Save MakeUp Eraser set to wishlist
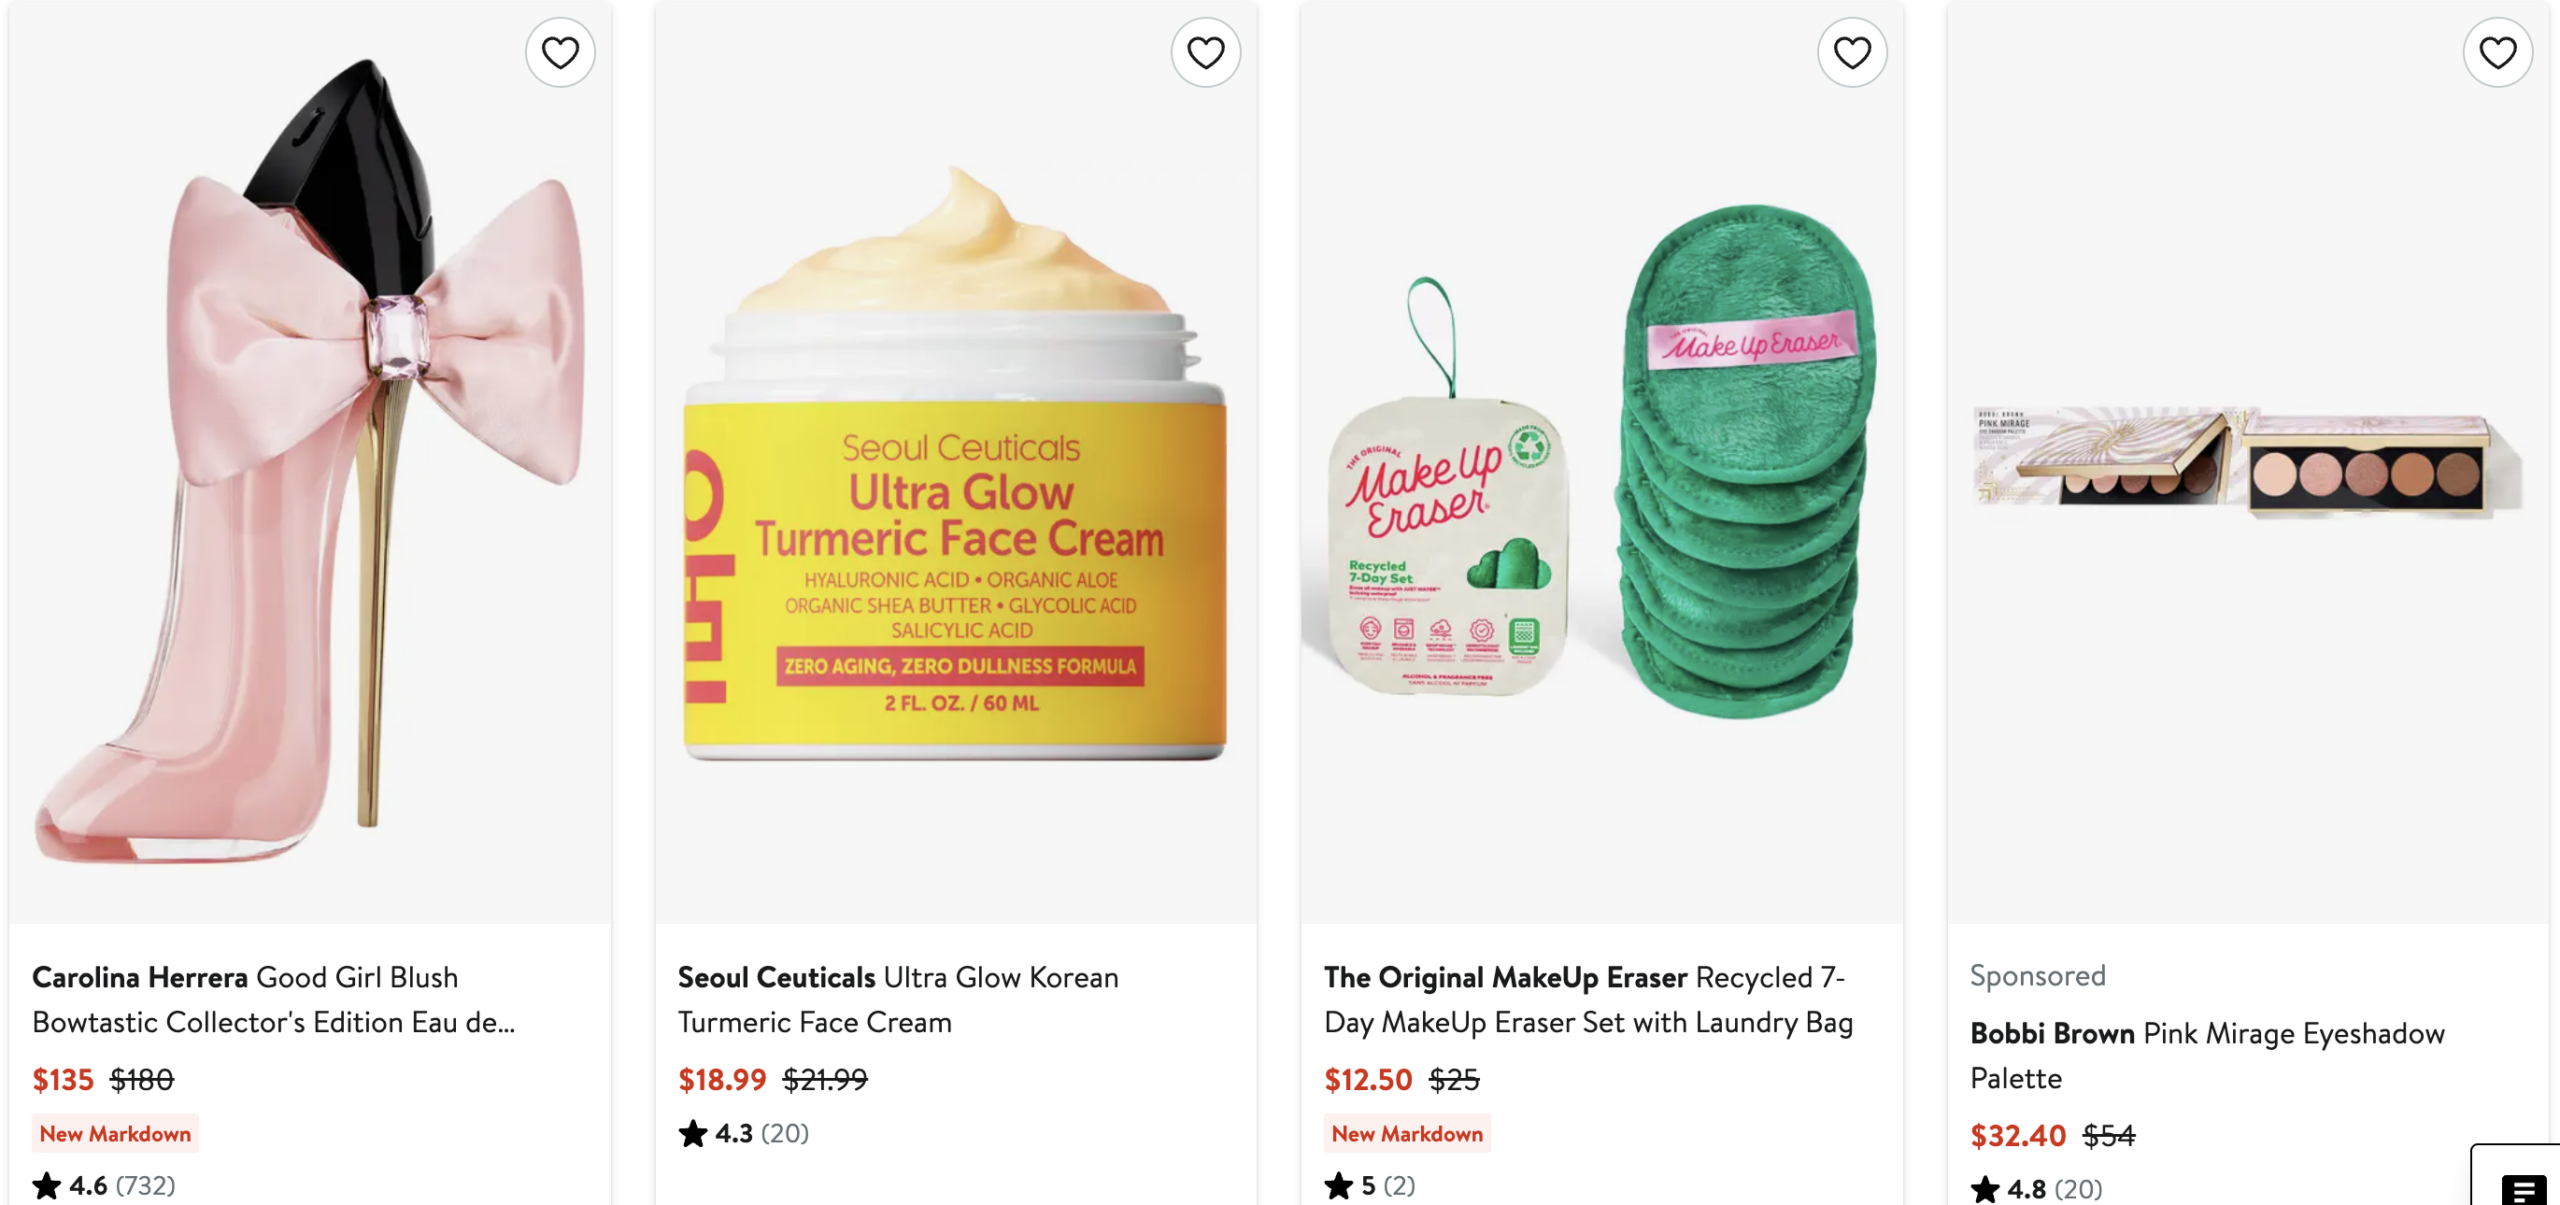Viewport: 2560px width, 1205px height. pyautogui.click(x=1852, y=52)
